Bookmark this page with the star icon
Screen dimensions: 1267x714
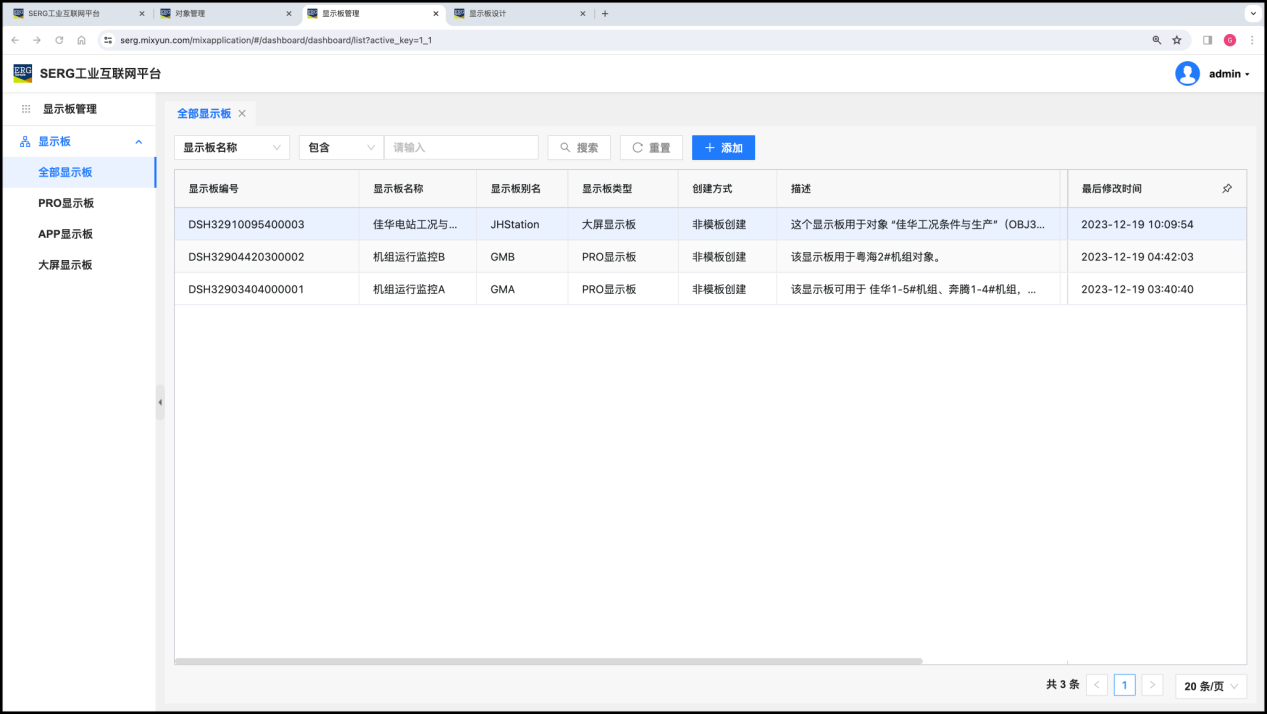point(1177,40)
